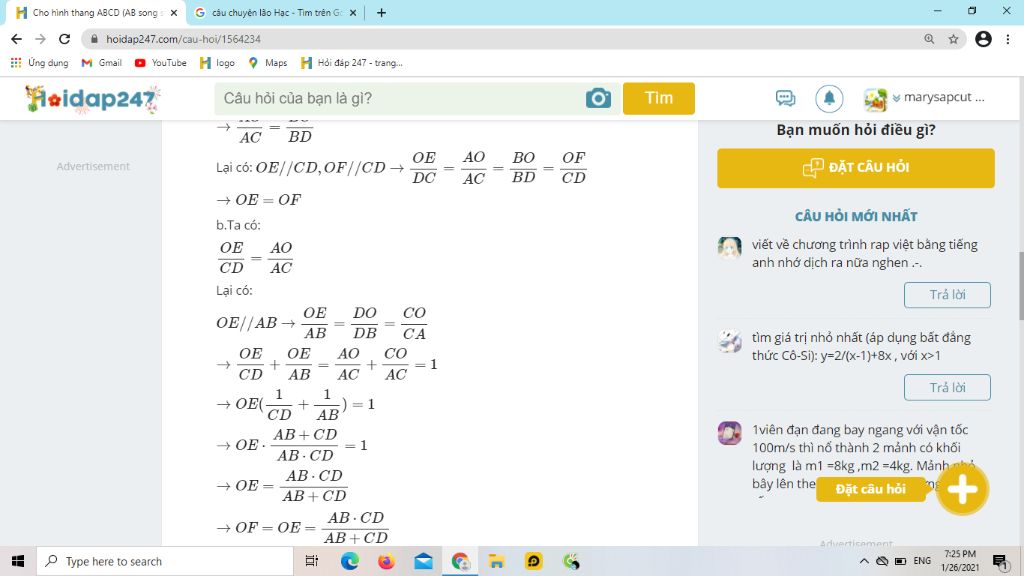Reload the page with refresh icon

click(x=64, y=39)
